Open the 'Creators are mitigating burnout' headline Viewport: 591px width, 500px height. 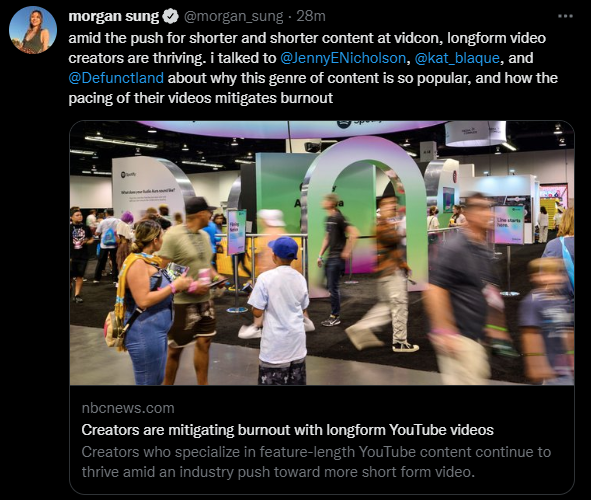(287, 430)
